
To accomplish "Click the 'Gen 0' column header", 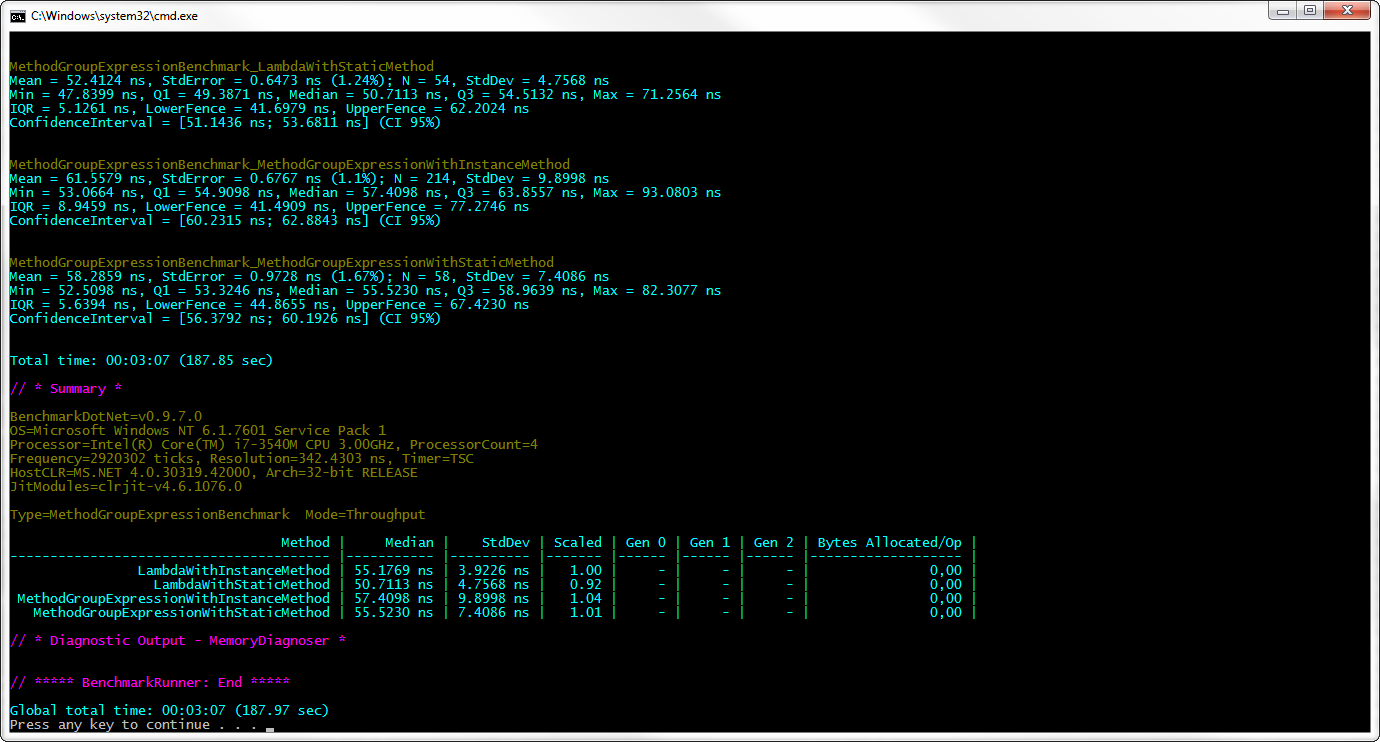I will click(646, 542).
